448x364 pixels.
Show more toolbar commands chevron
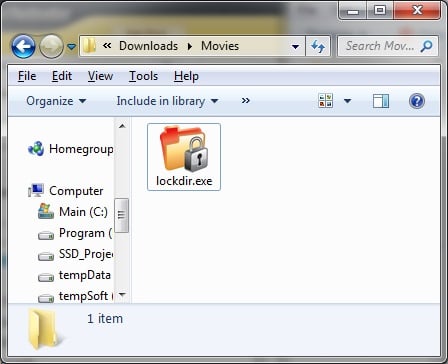click(246, 101)
